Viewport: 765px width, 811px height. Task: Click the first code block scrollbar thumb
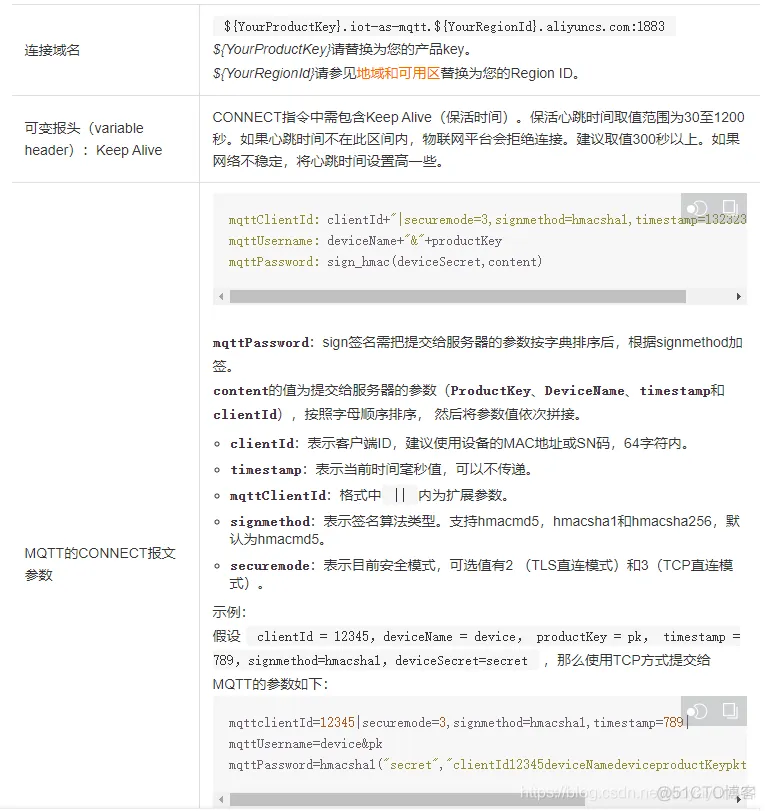(458, 296)
